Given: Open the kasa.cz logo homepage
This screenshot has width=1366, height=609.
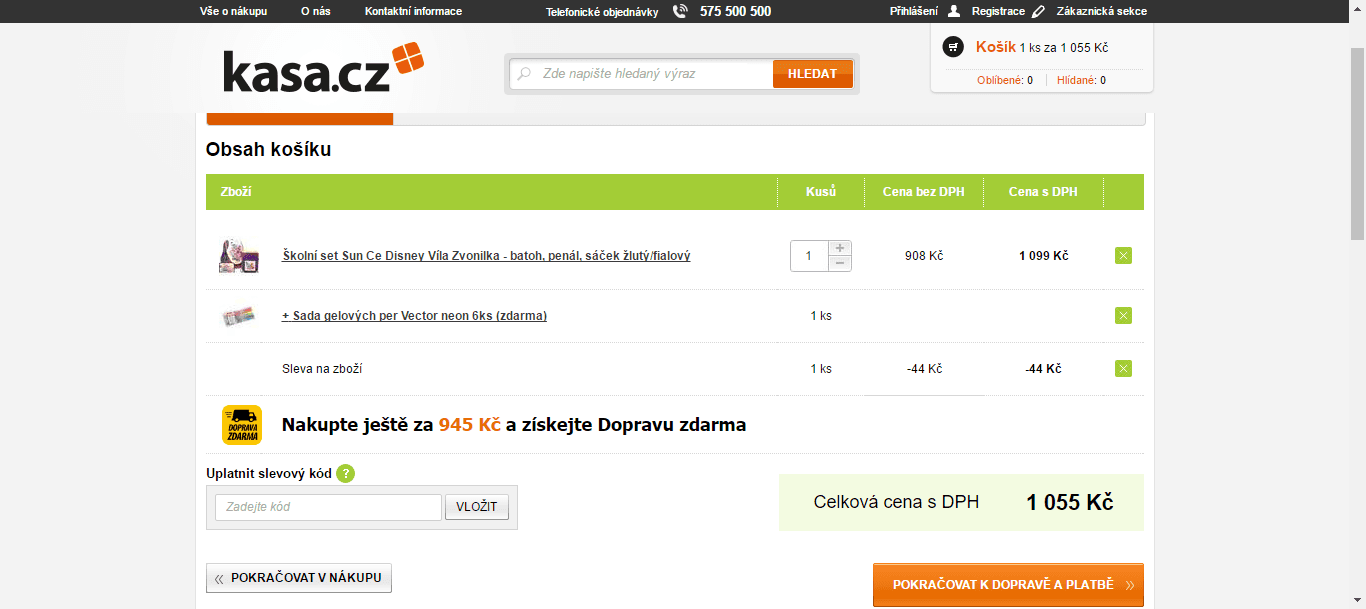Looking at the screenshot, I should point(323,68).
